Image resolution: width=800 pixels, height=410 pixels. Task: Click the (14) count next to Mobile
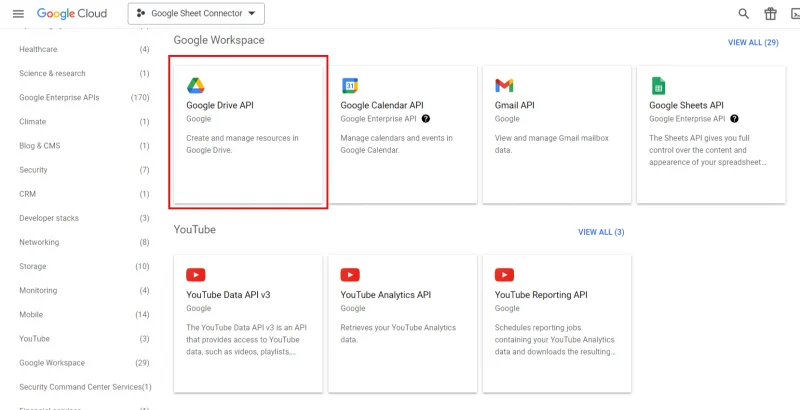pyautogui.click(x=142, y=315)
